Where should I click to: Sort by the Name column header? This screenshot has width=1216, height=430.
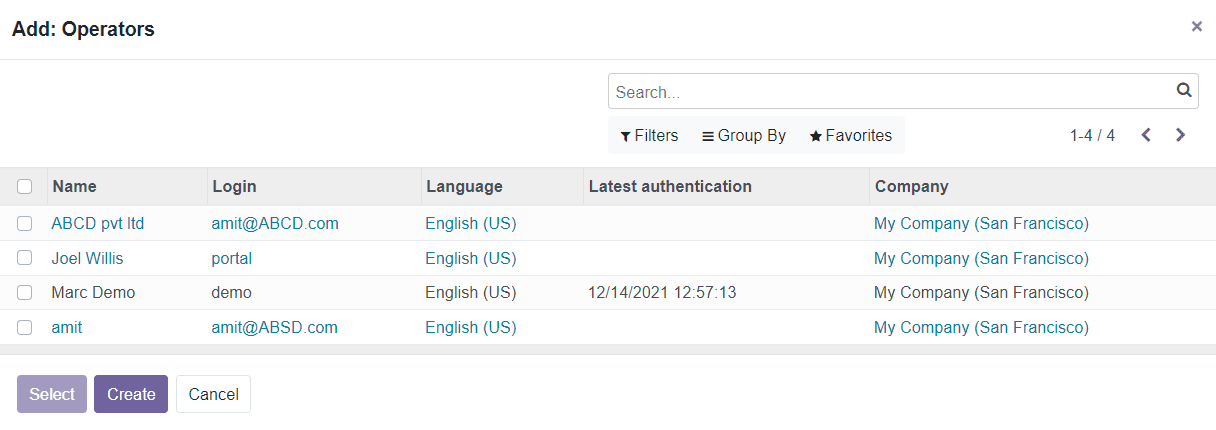pos(75,186)
